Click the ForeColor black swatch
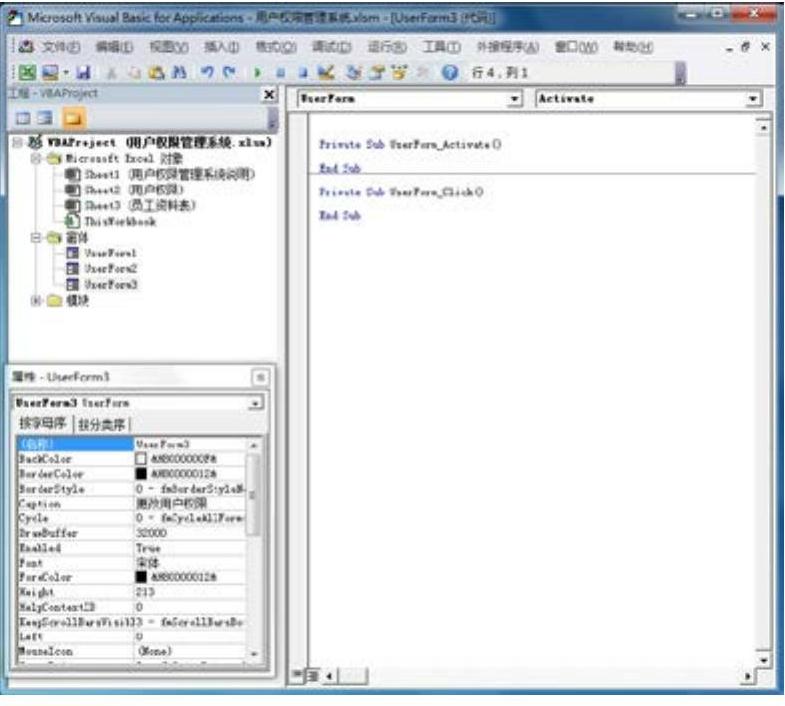The width and height of the screenshot is (785, 706). (141, 577)
